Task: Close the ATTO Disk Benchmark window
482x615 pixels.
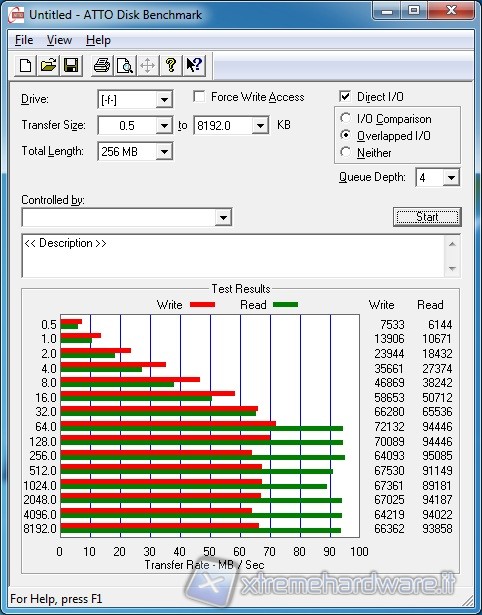Action: pyautogui.click(x=451, y=11)
